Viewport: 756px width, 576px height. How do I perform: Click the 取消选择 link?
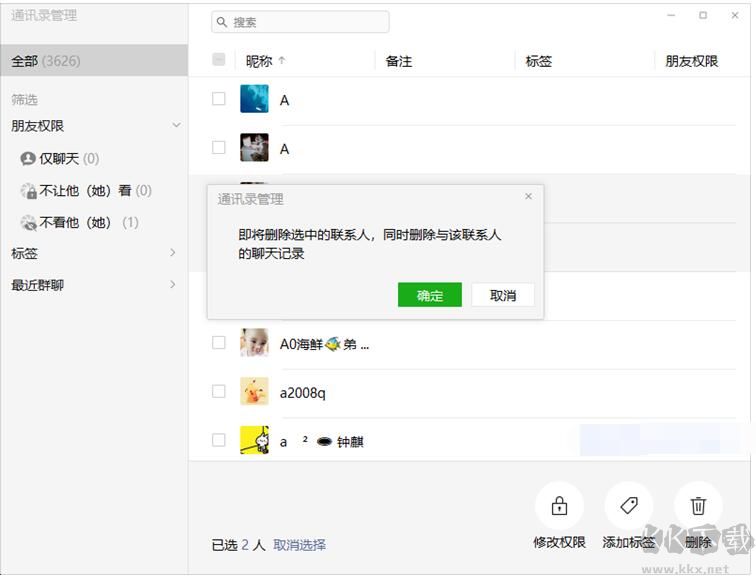coord(299,545)
